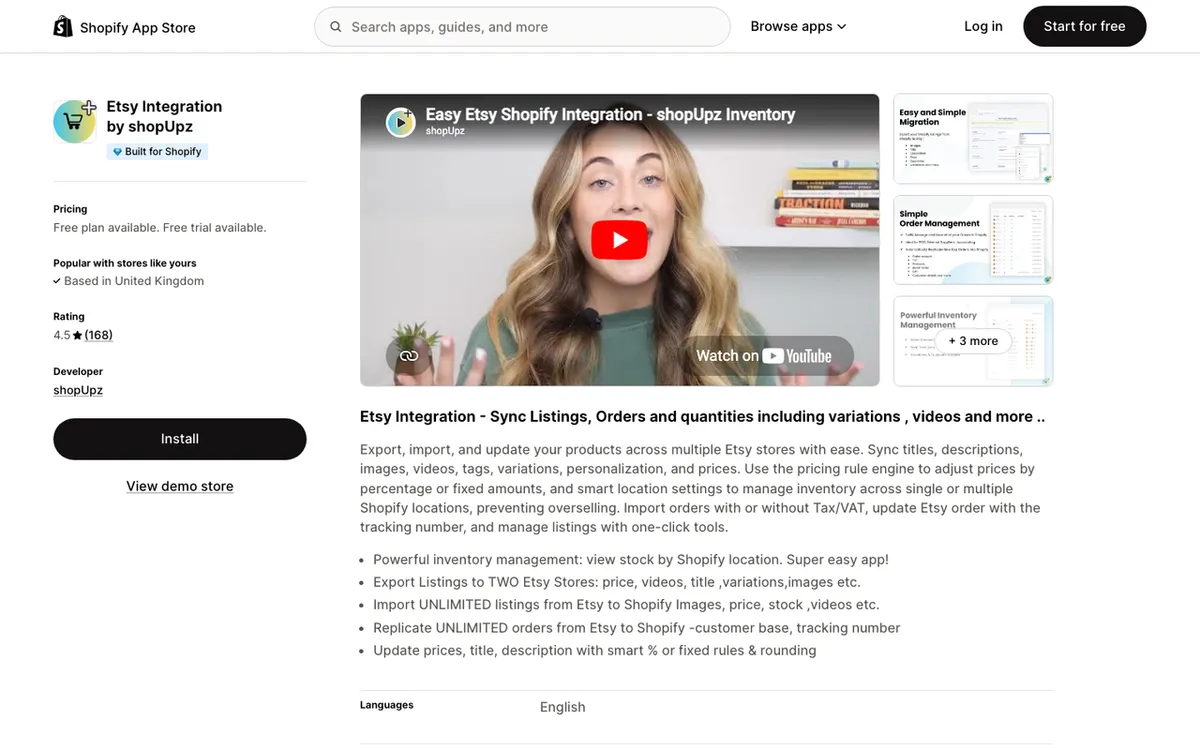The image size is (1200, 750).
Task: Open the shopUpz developer link
Action: 78,390
